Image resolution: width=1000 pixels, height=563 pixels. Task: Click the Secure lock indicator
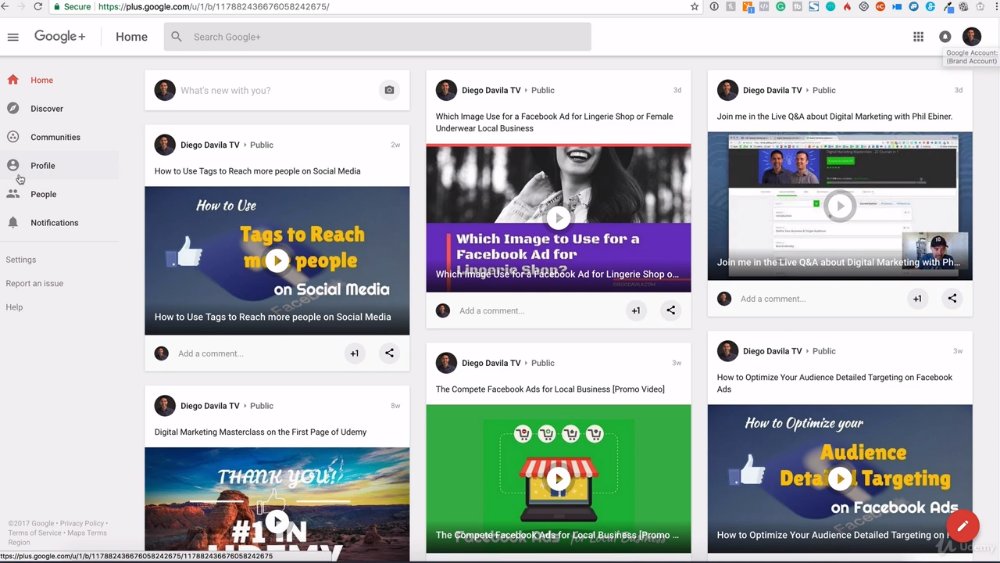point(71,6)
